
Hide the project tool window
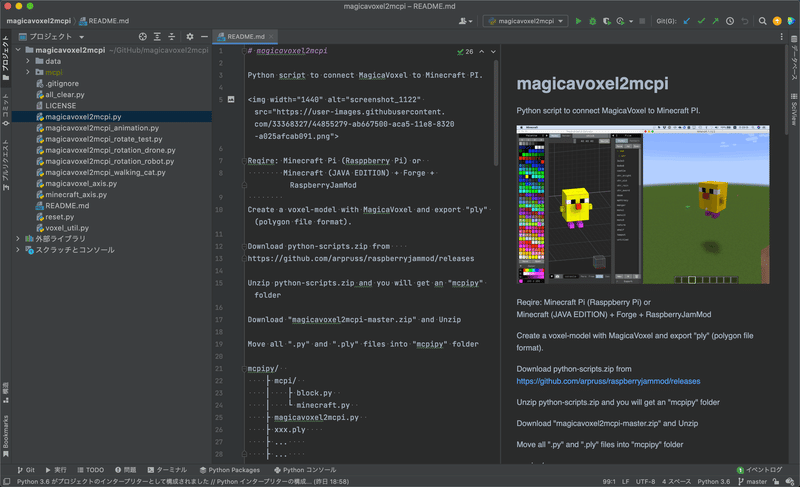coord(204,36)
